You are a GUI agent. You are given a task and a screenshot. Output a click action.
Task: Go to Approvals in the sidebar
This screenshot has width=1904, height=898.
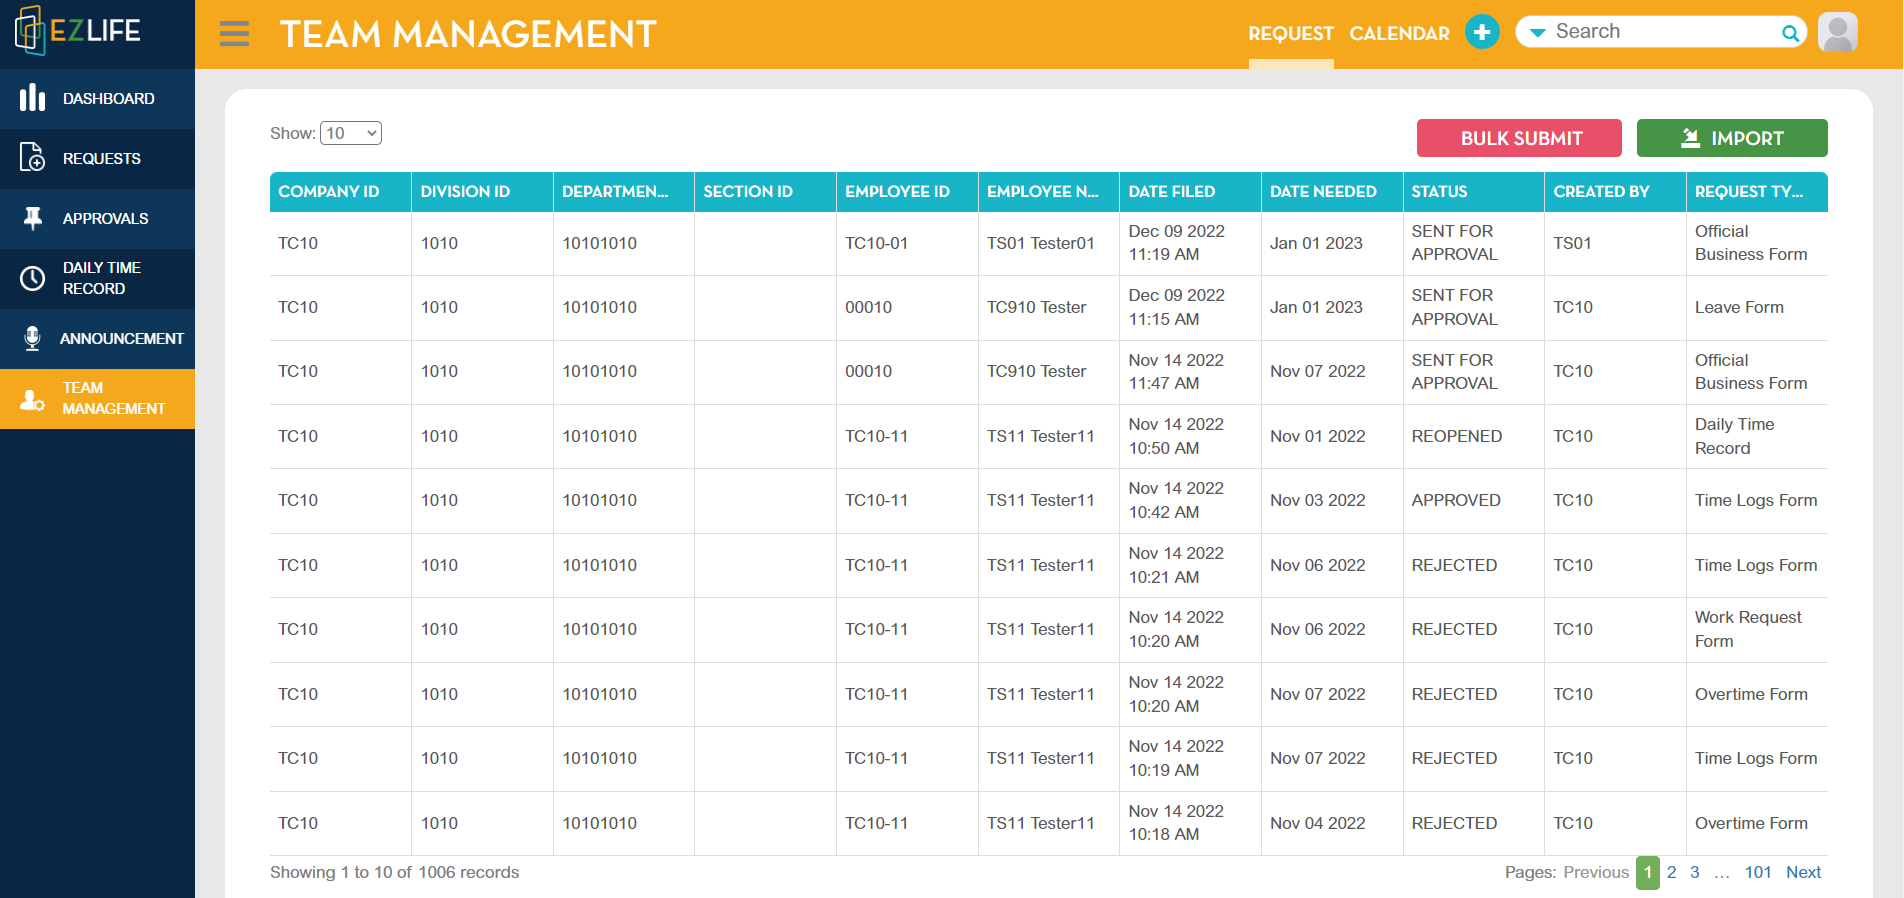(97, 218)
